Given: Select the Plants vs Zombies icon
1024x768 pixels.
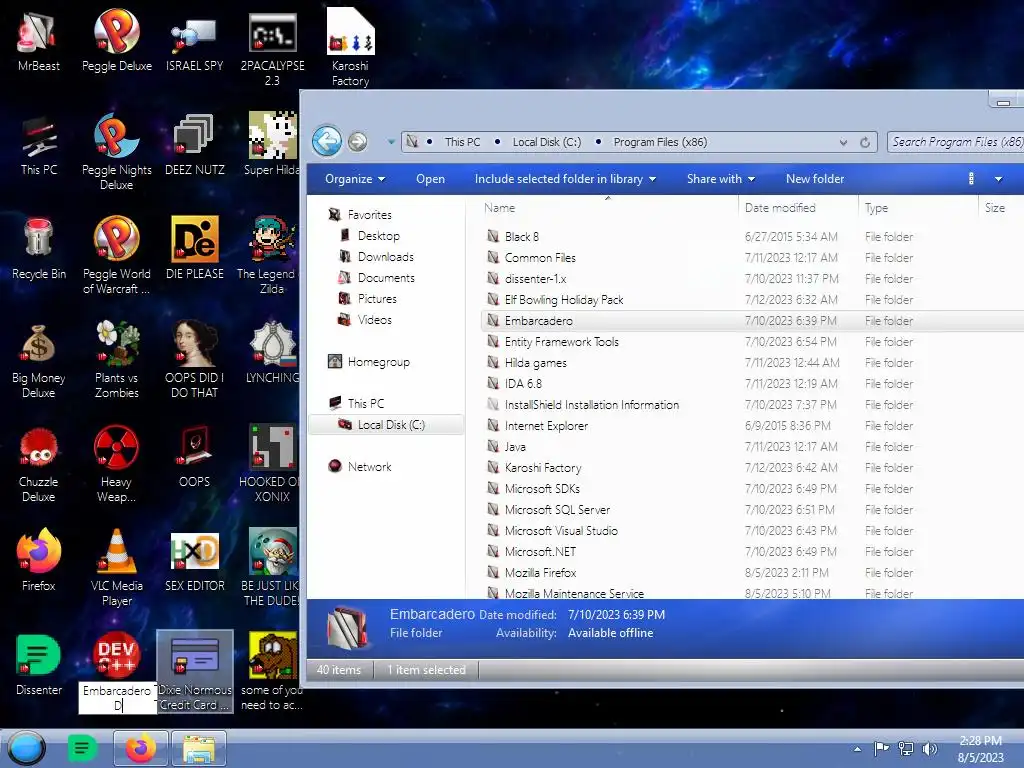Looking at the screenshot, I should [116, 360].
